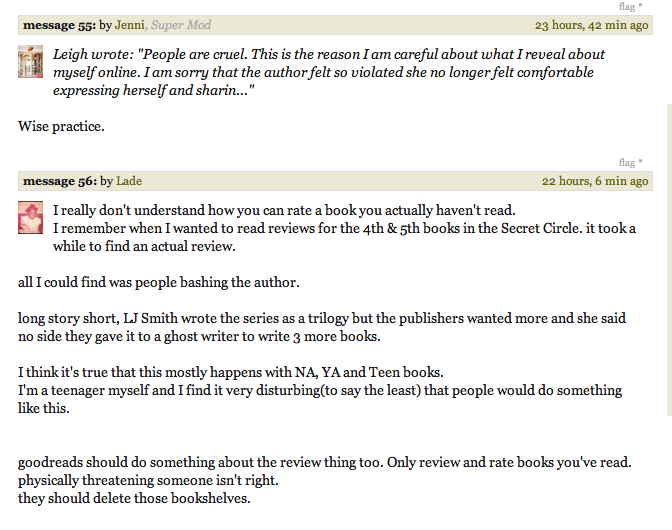Click the line about people bashing the author

(159, 282)
